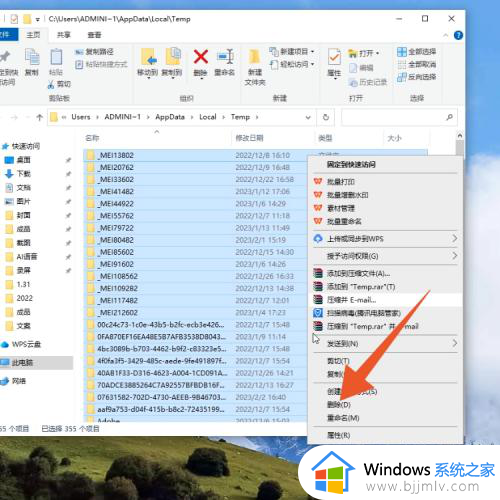Open the quick access toolbar customize arrow
500x500 pixels.
point(38,20)
